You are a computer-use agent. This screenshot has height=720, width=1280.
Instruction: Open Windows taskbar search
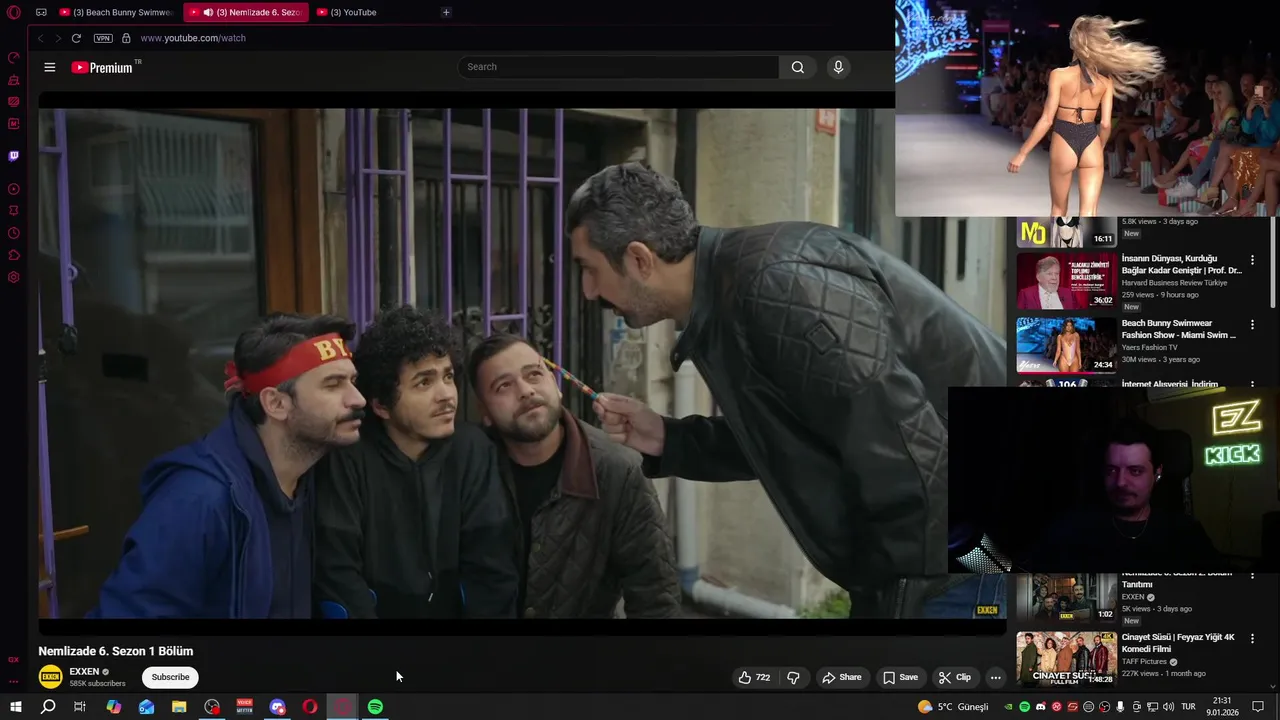click(47, 707)
